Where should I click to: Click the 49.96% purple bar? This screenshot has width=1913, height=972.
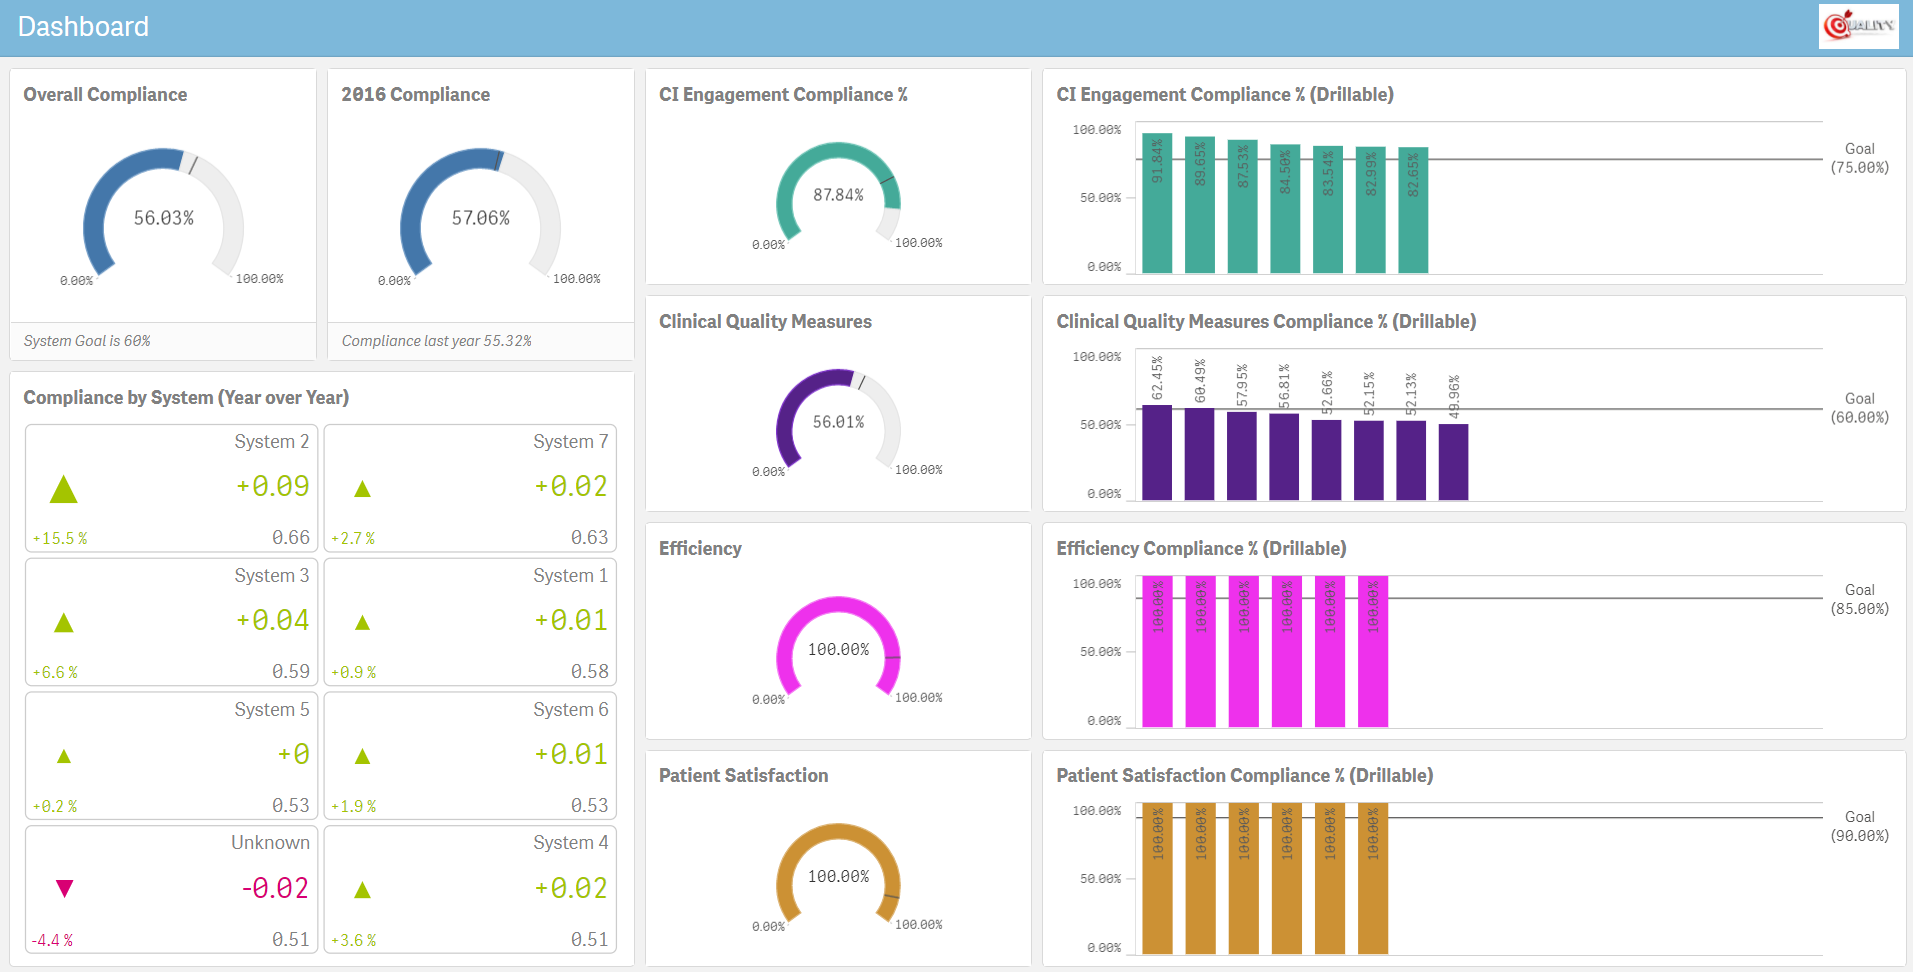pos(1454,462)
